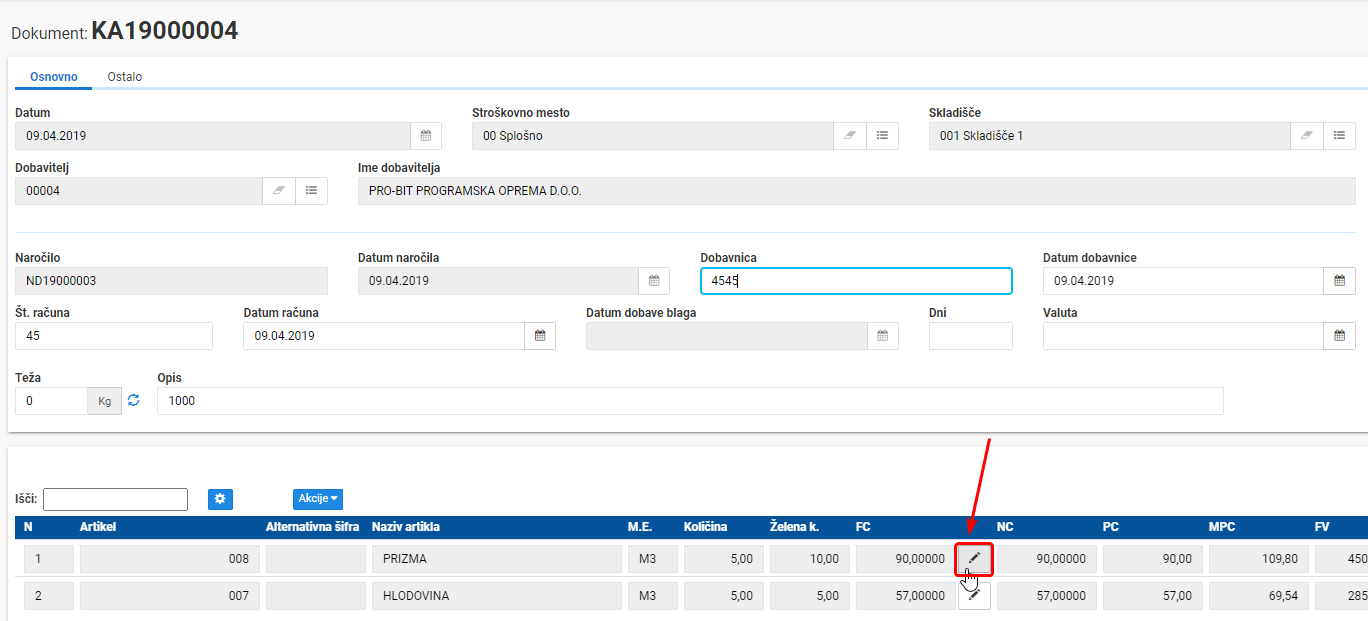This screenshot has height=621, width=1368.
Task: Click the Dni input field
Action: (971, 336)
